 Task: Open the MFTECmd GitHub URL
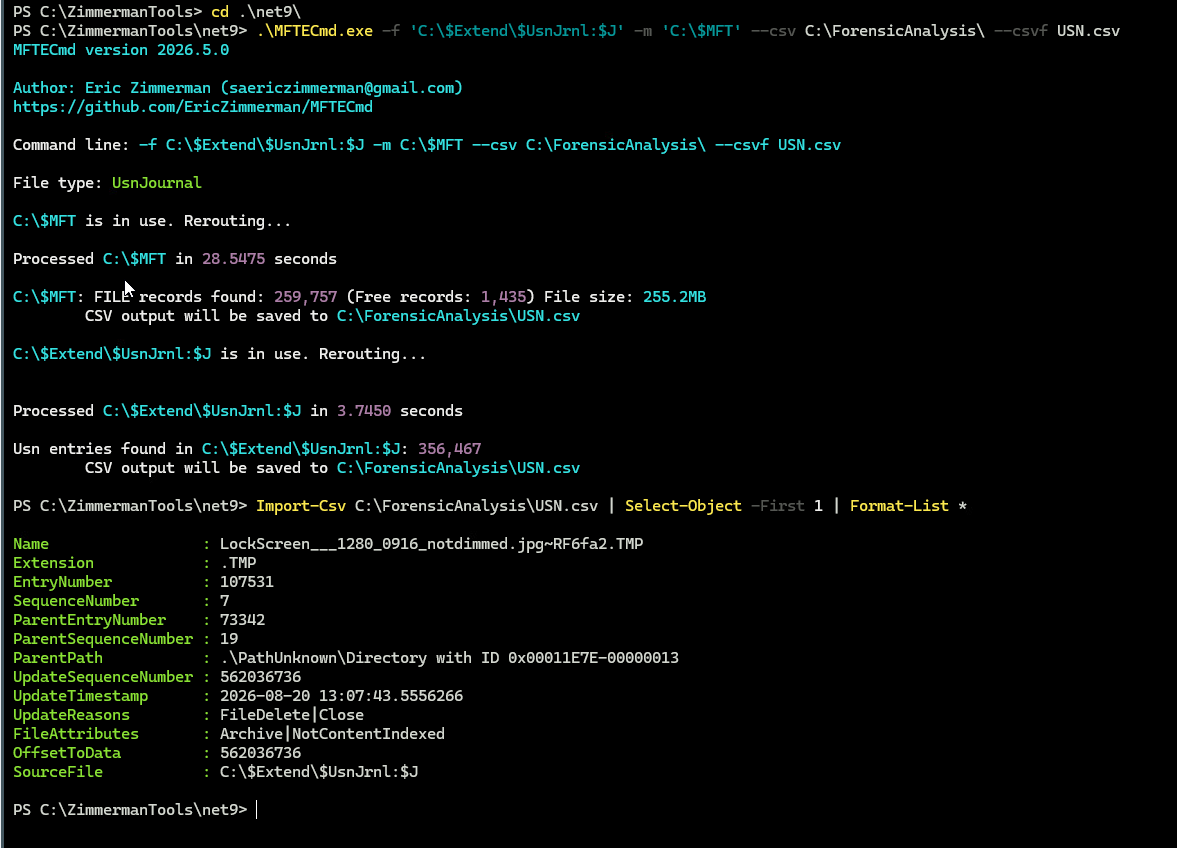193,107
